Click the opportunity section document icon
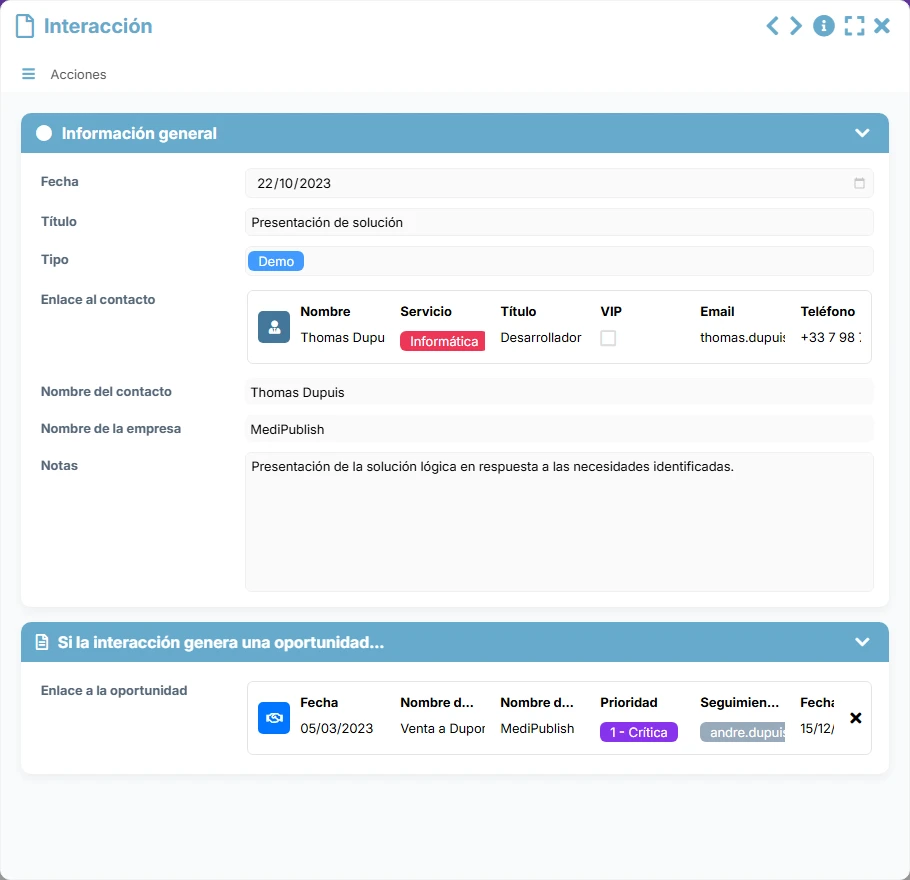The image size is (910, 880). tap(42, 642)
